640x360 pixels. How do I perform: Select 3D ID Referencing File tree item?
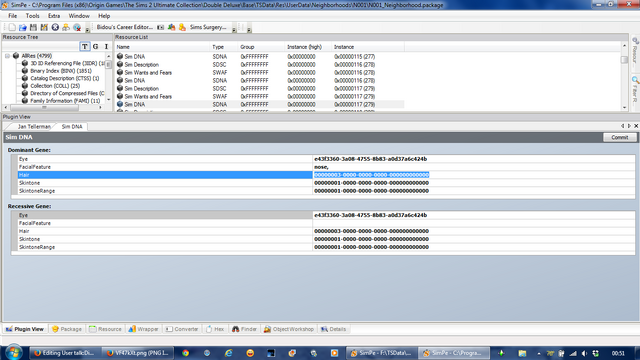[x=64, y=63]
